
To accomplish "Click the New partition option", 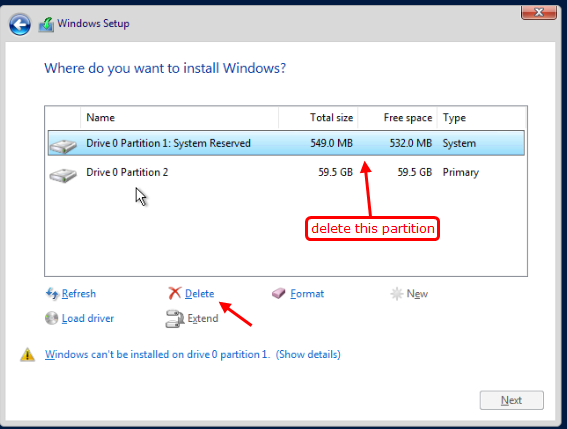I will [x=417, y=293].
